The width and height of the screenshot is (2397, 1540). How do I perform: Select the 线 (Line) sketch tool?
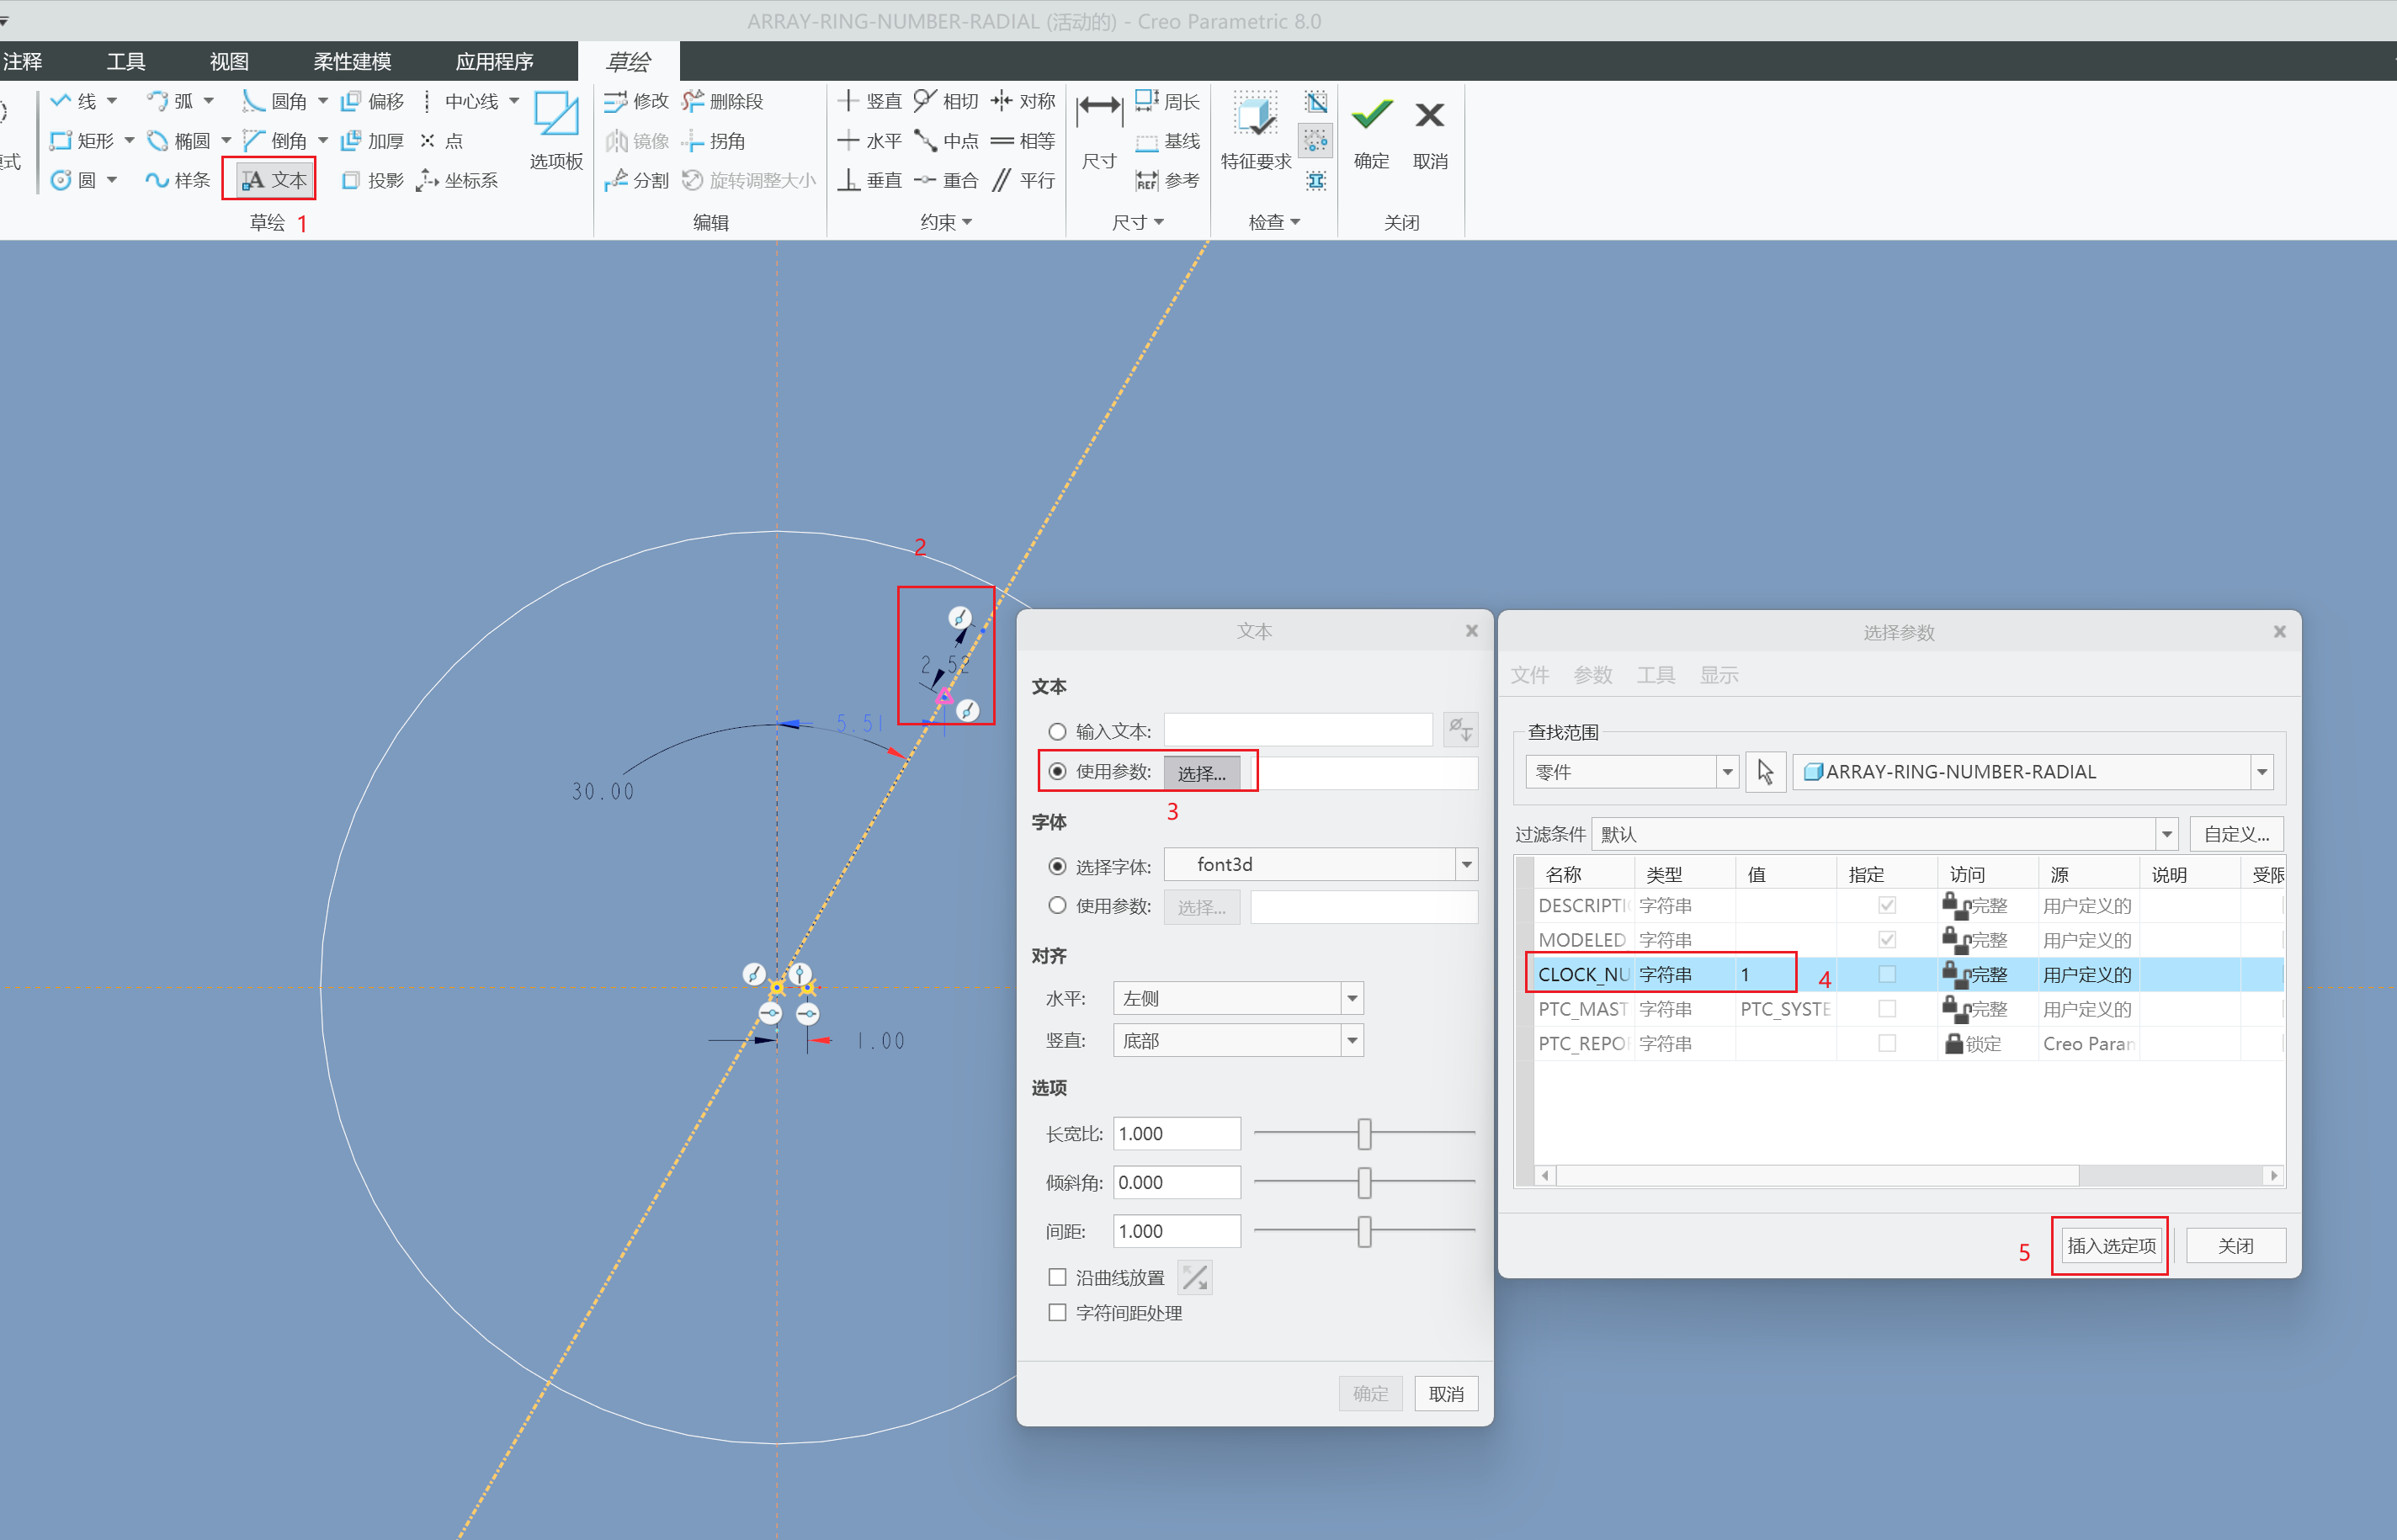(74, 101)
